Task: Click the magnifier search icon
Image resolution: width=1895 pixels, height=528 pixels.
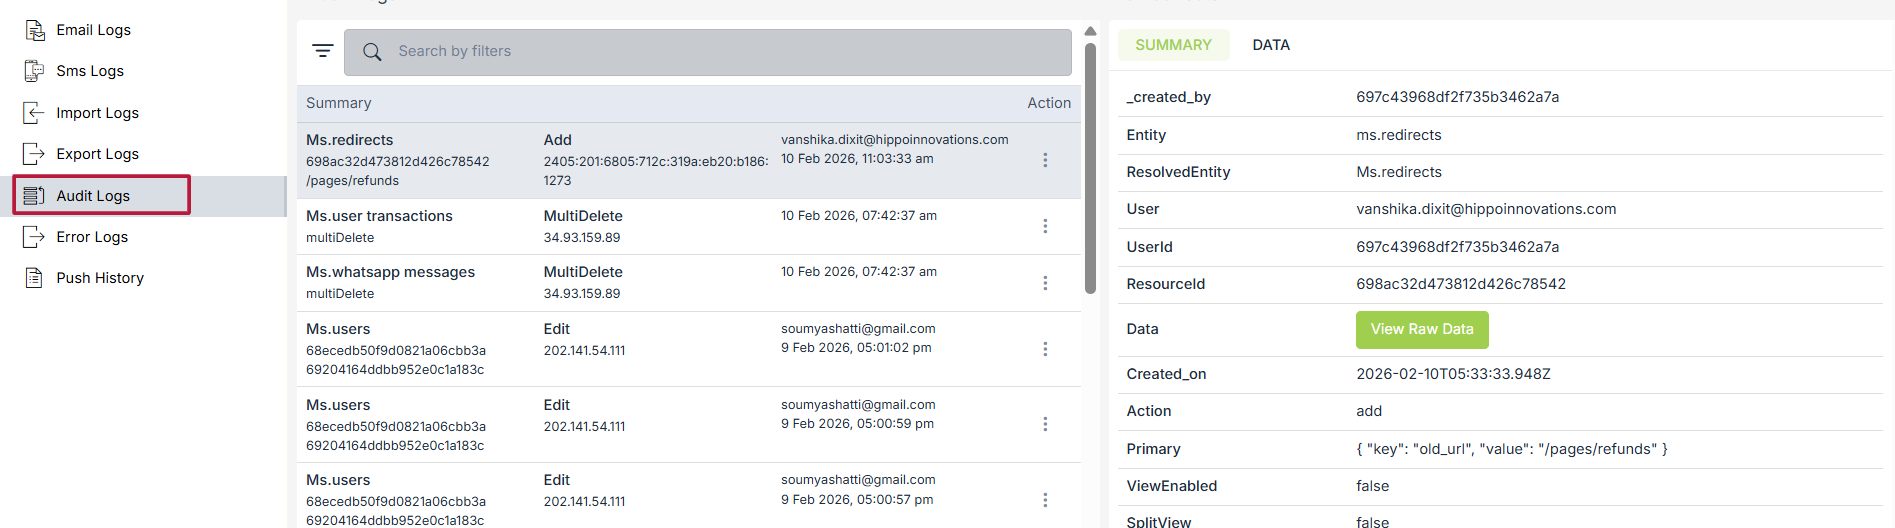Action: pyautogui.click(x=372, y=52)
